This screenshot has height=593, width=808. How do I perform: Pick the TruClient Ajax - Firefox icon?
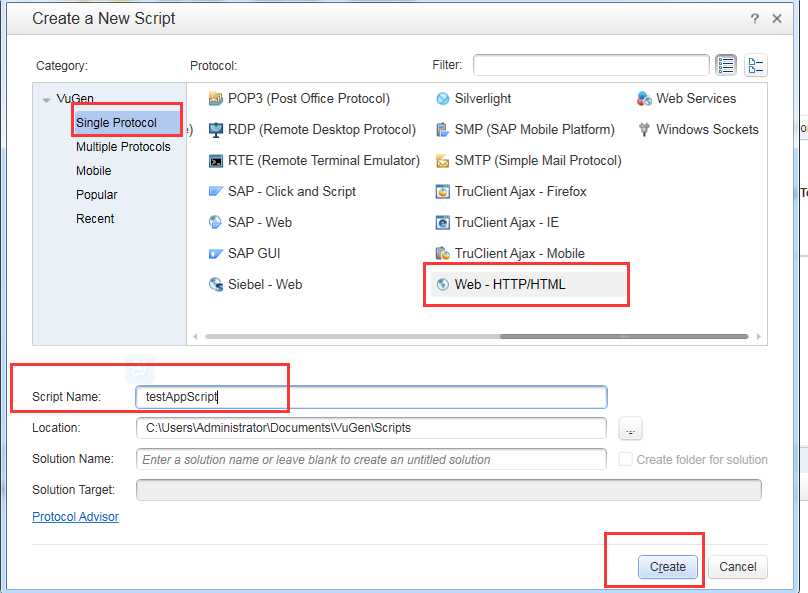point(442,192)
